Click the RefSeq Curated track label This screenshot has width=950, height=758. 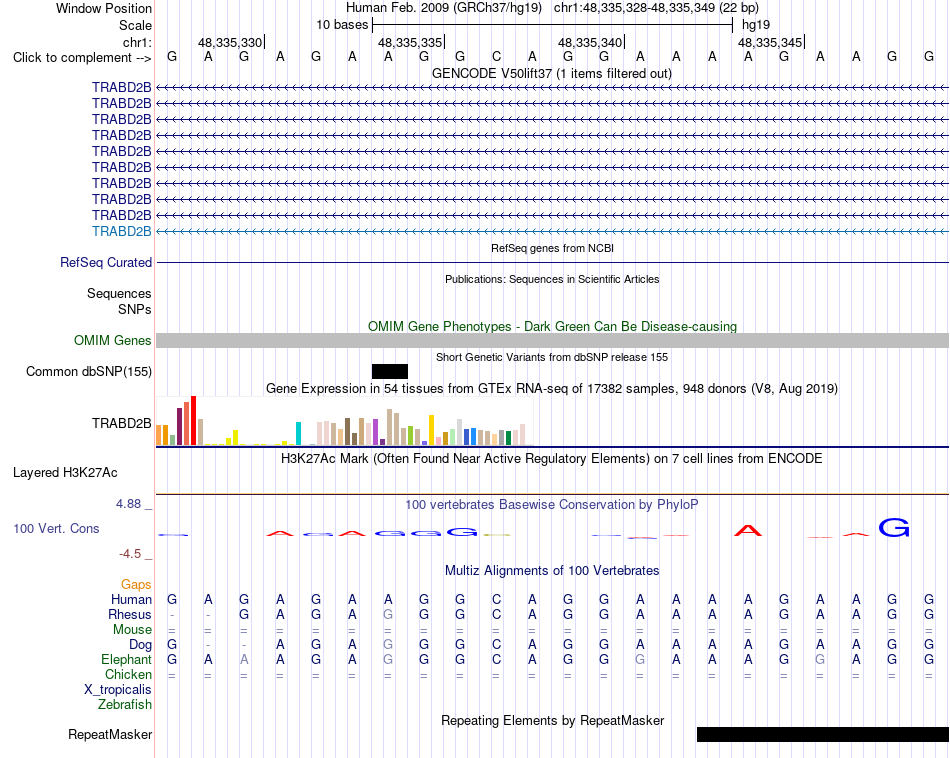pos(105,262)
